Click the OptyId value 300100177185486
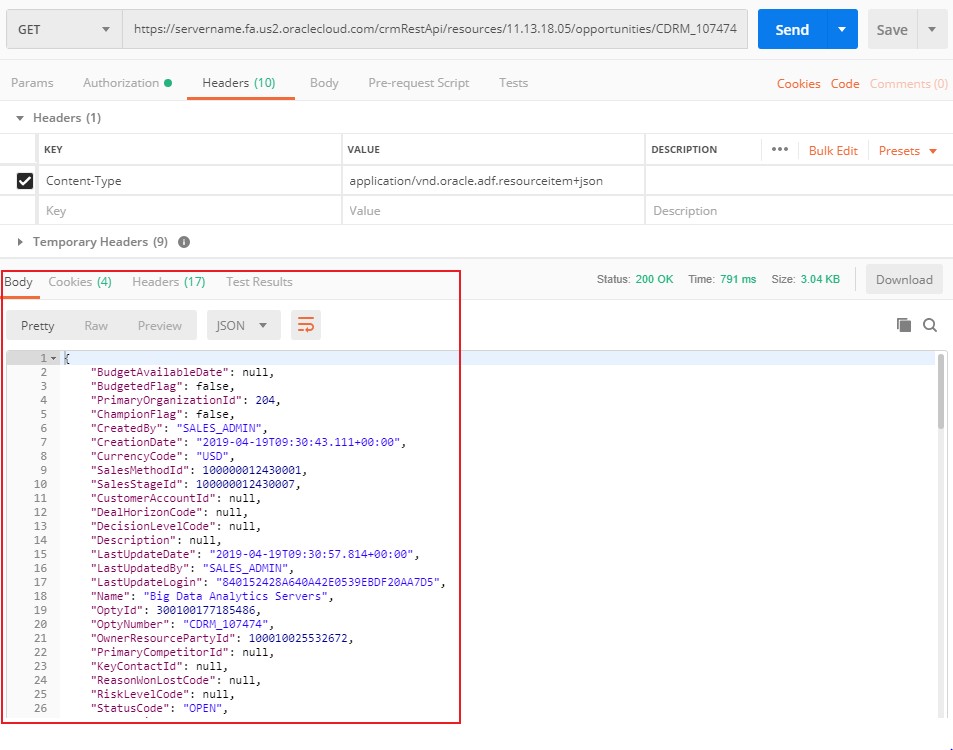The image size is (953, 750). point(205,610)
